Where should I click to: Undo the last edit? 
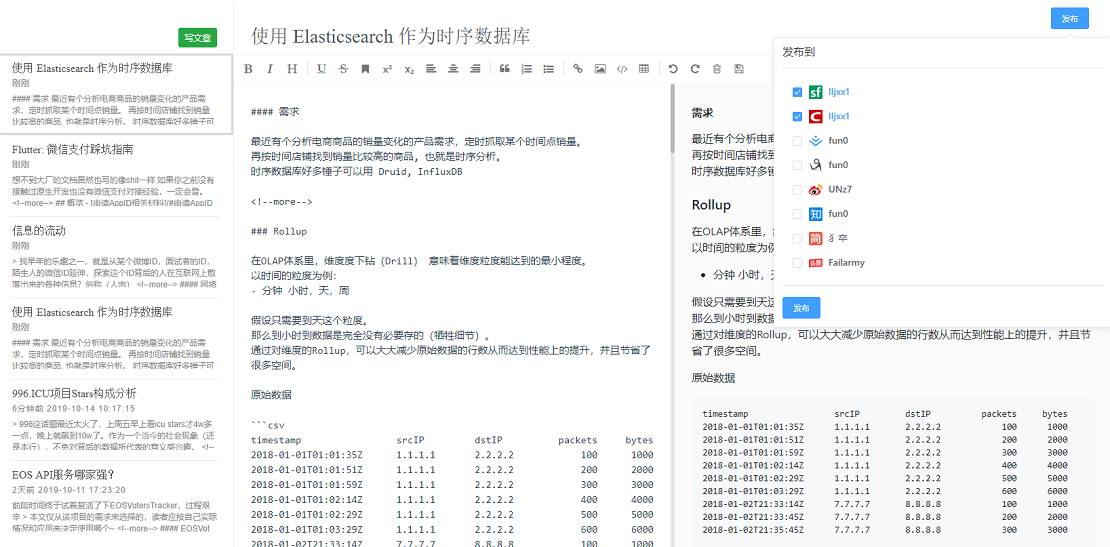pos(673,69)
